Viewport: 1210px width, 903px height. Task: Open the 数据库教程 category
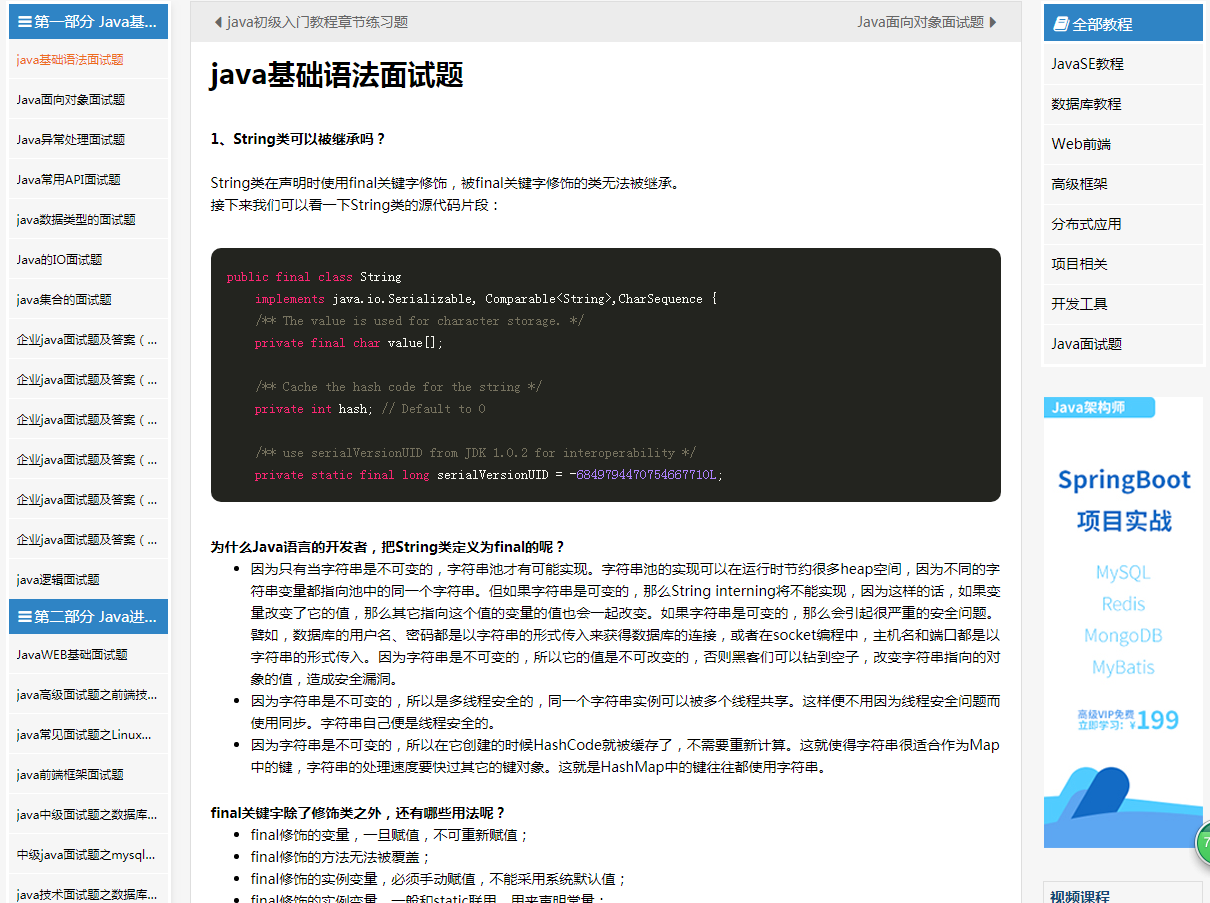click(1086, 104)
